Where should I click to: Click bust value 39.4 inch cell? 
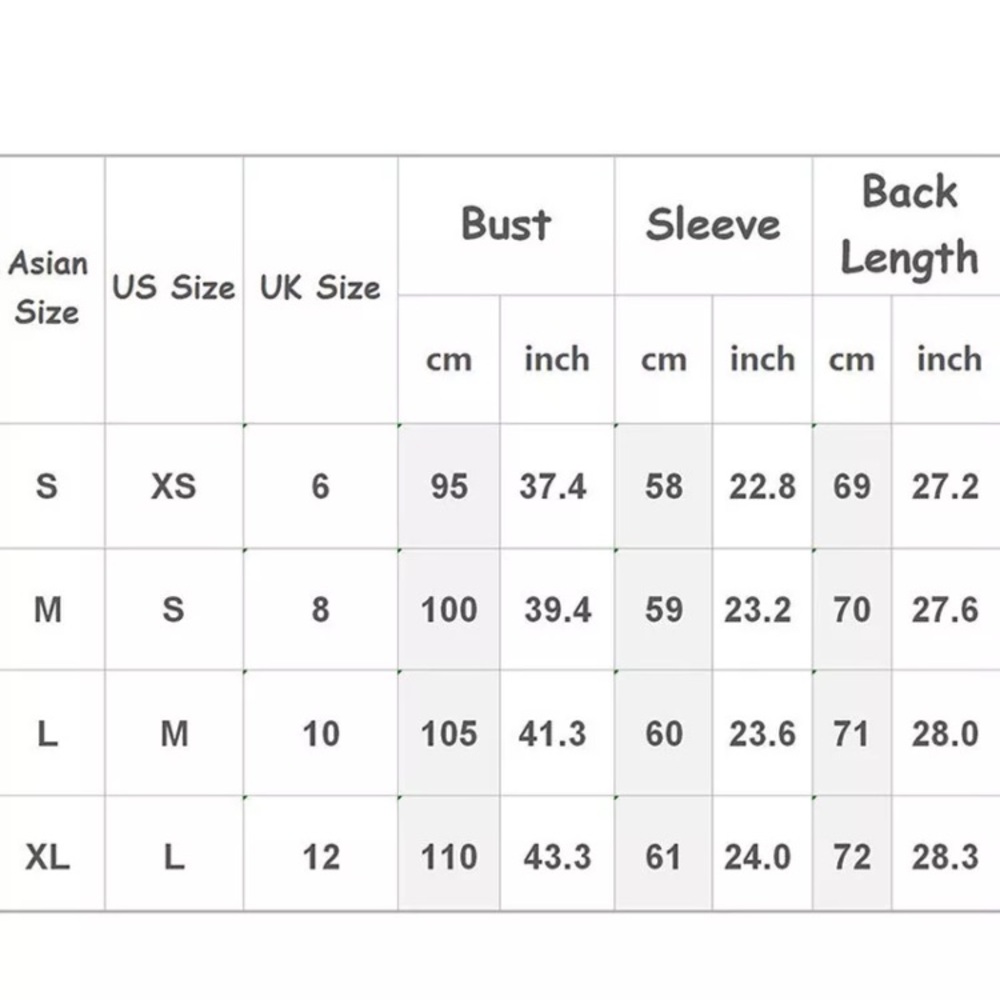click(557, 609)
